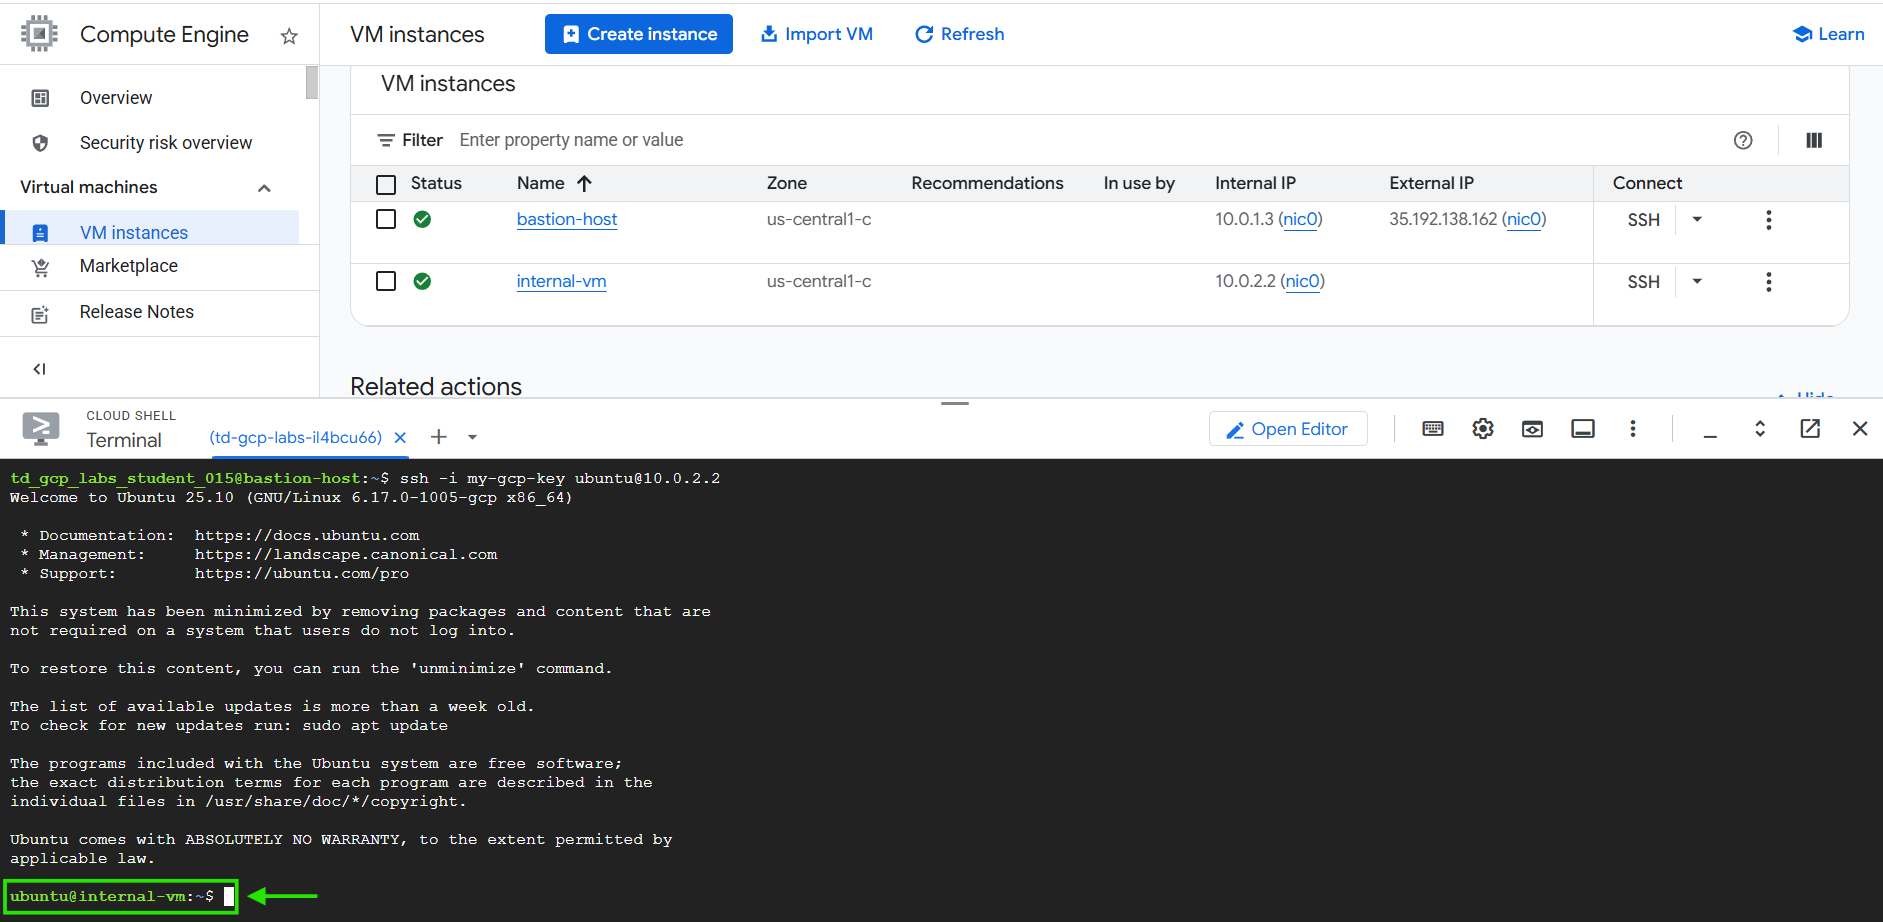Open column display options icon

1813,141
